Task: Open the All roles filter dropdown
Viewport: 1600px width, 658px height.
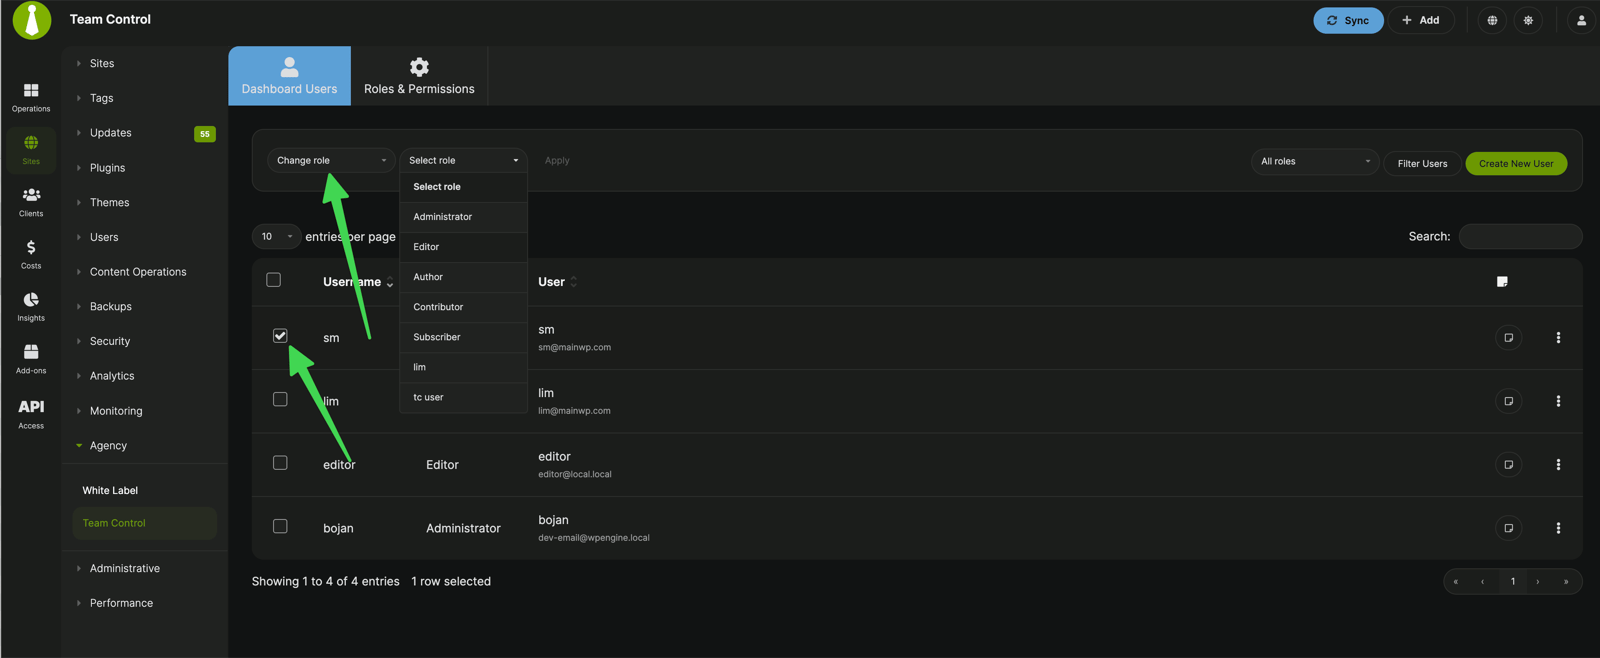Action: click(x=1315, y=161)
